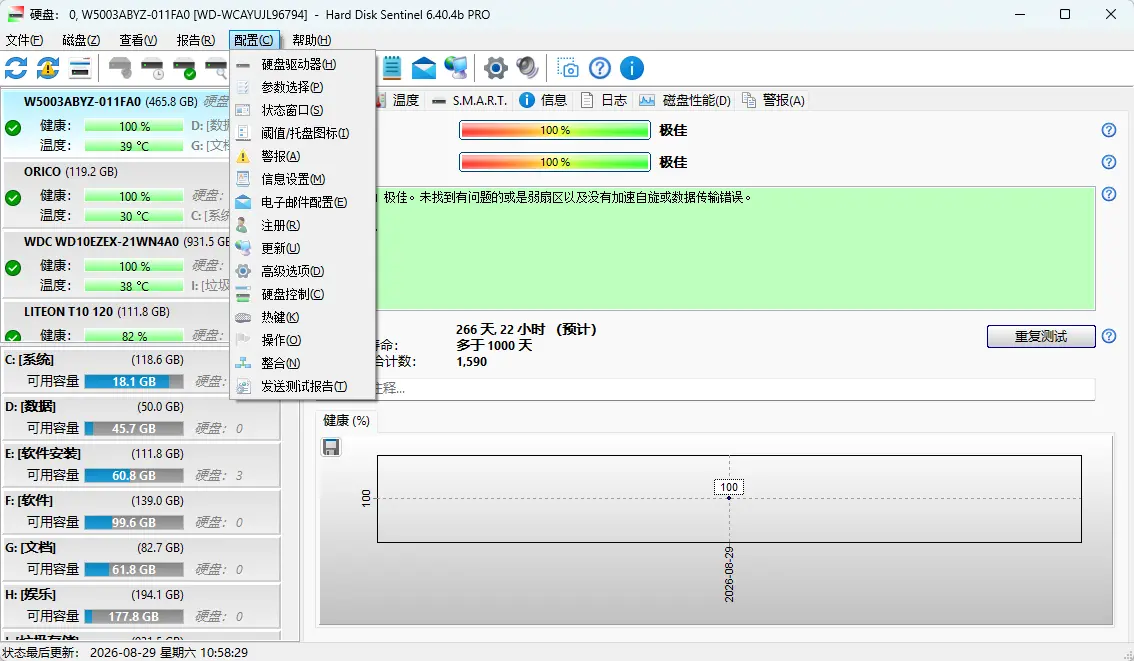
Task: Click the green check icon of W5003ABYZ disk
Action: (x=13, y=128)
